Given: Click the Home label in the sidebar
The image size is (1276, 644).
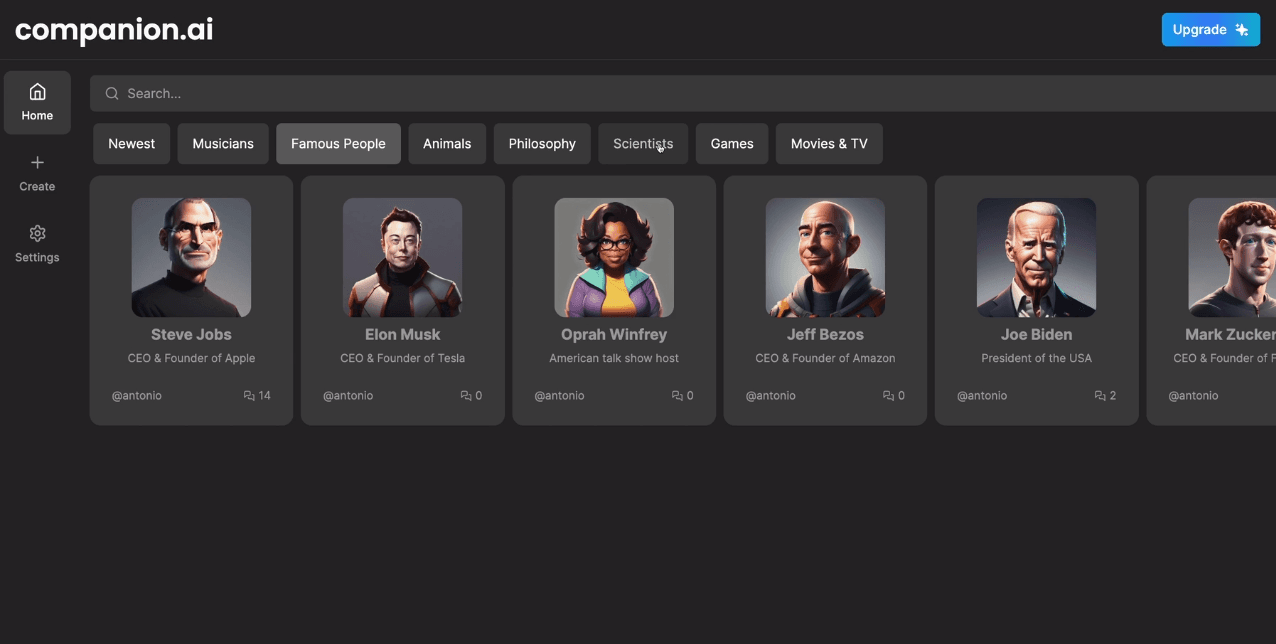Looking at the screenshot, I should pyautogui.click(x=37, y=116).
